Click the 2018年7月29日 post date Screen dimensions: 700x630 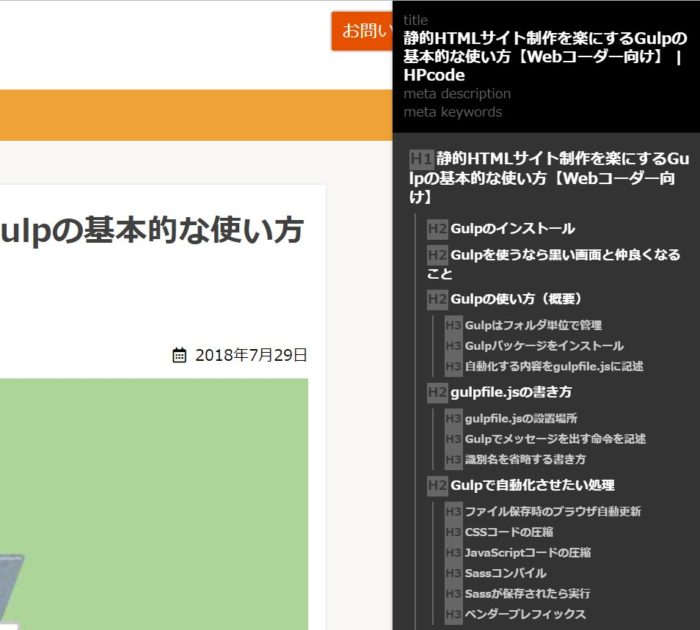pos(251,355)
